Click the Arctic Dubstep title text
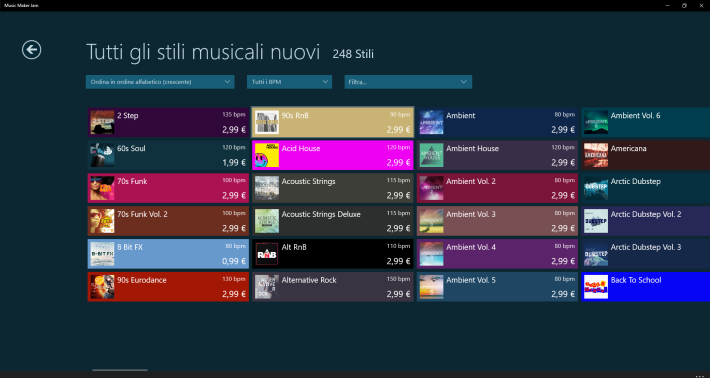The width and height of the screenshot is (710, 378). tap(635, 182)
